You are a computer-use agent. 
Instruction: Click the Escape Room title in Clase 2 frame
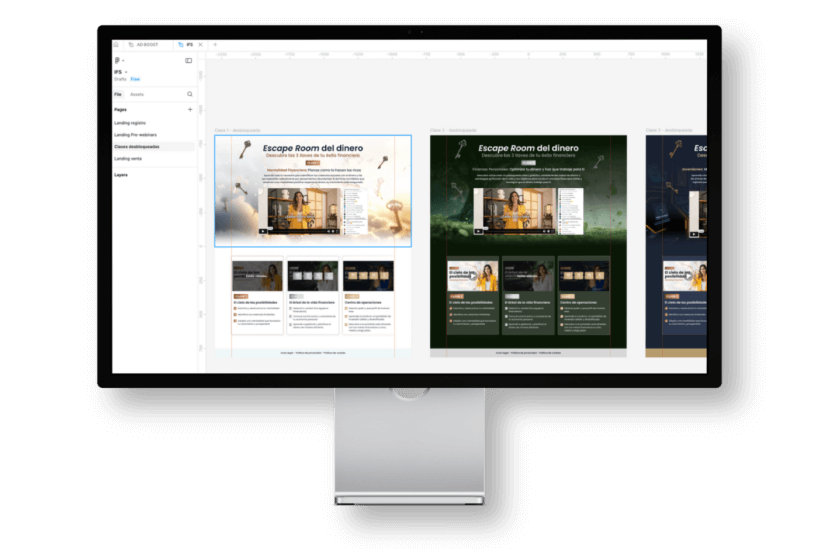click(528, 148)
